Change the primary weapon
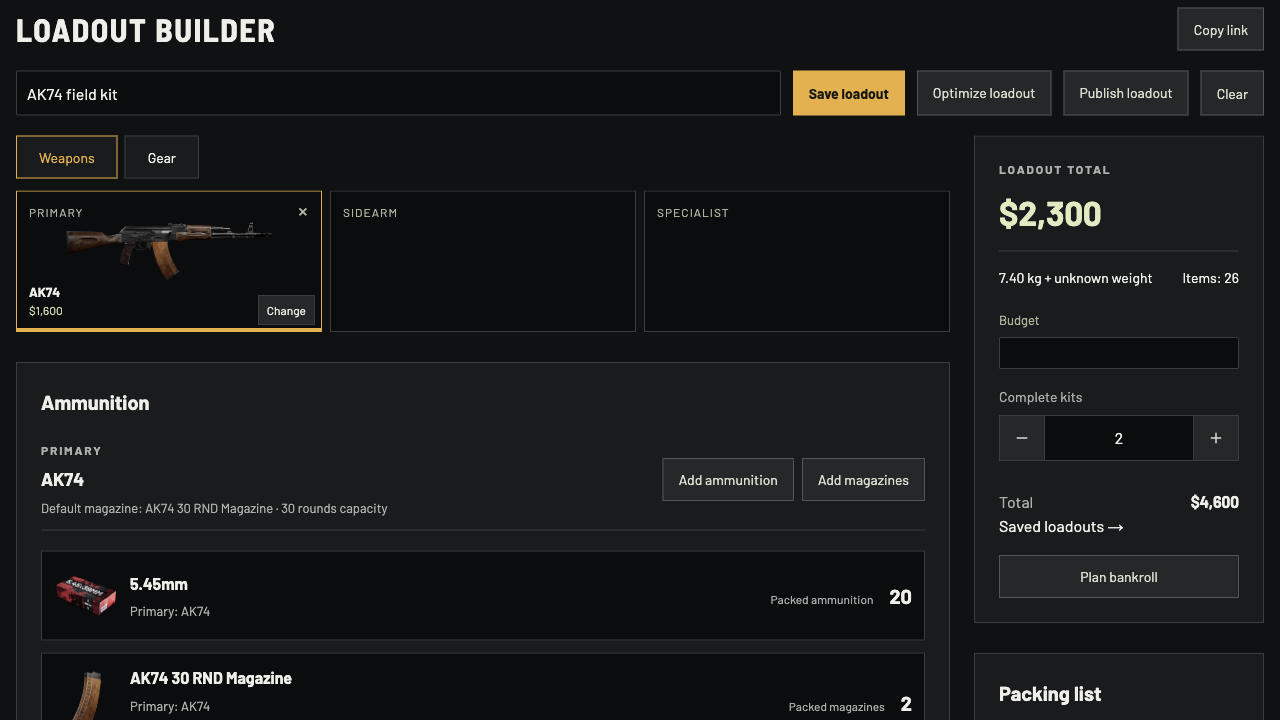The width and height of the screenshot is (1280, 720). [x=286, y=310]
